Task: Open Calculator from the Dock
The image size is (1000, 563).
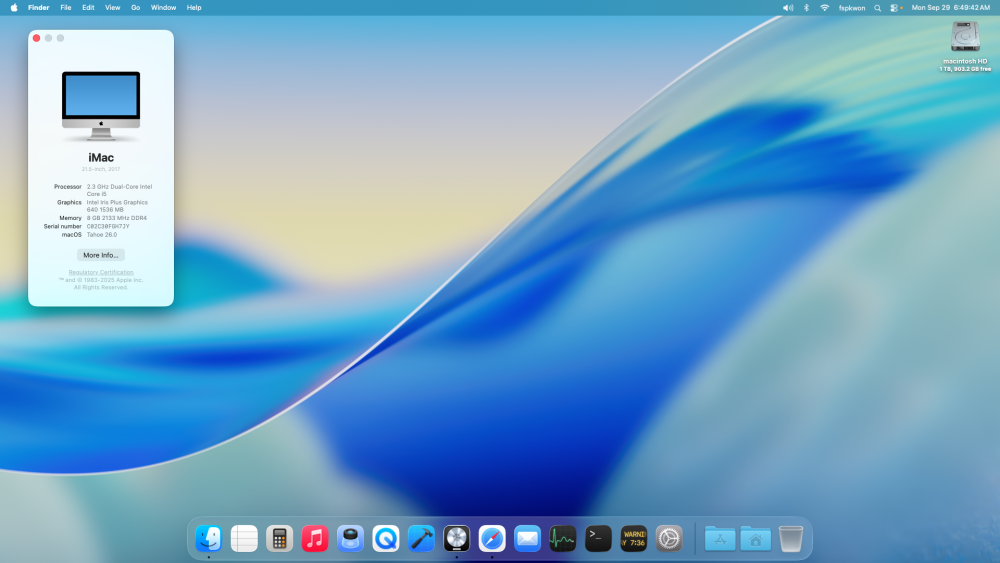Action: click(279, 538)
